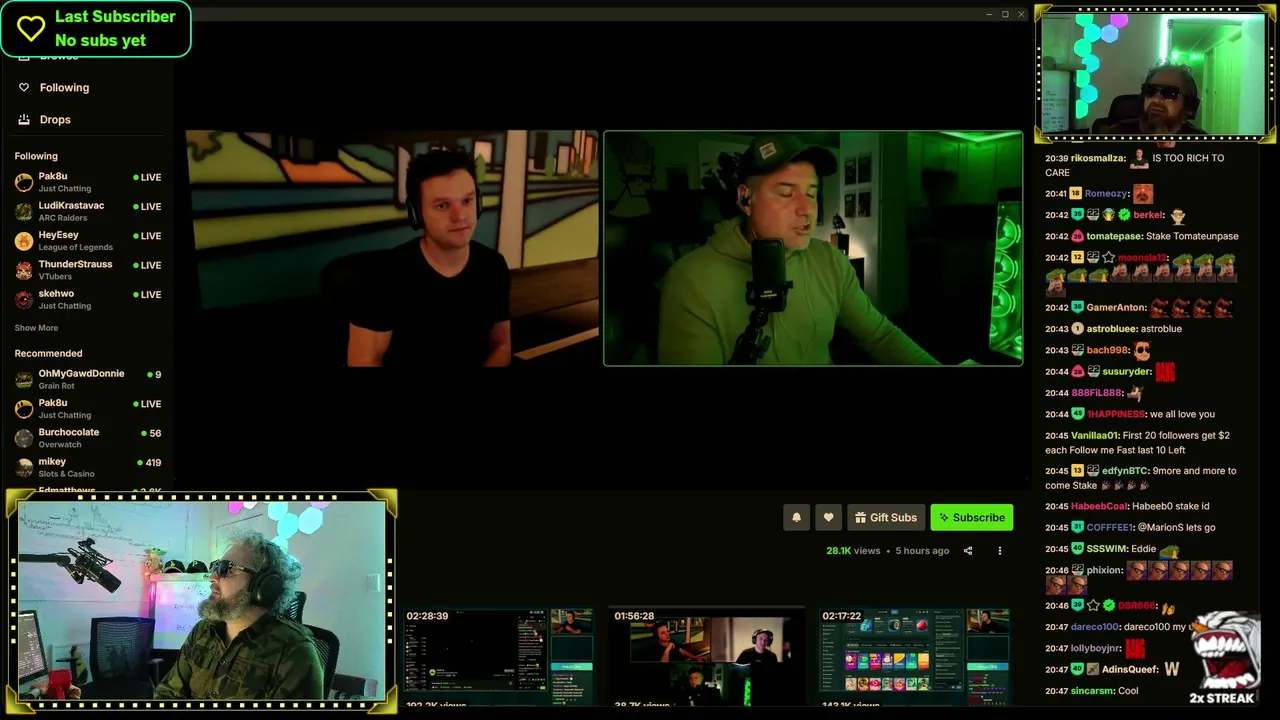This screenshot has height=720, width=1280.
Task: Open the video thumbnail marked 01:56:28
Action: click(x=706, y=656)
